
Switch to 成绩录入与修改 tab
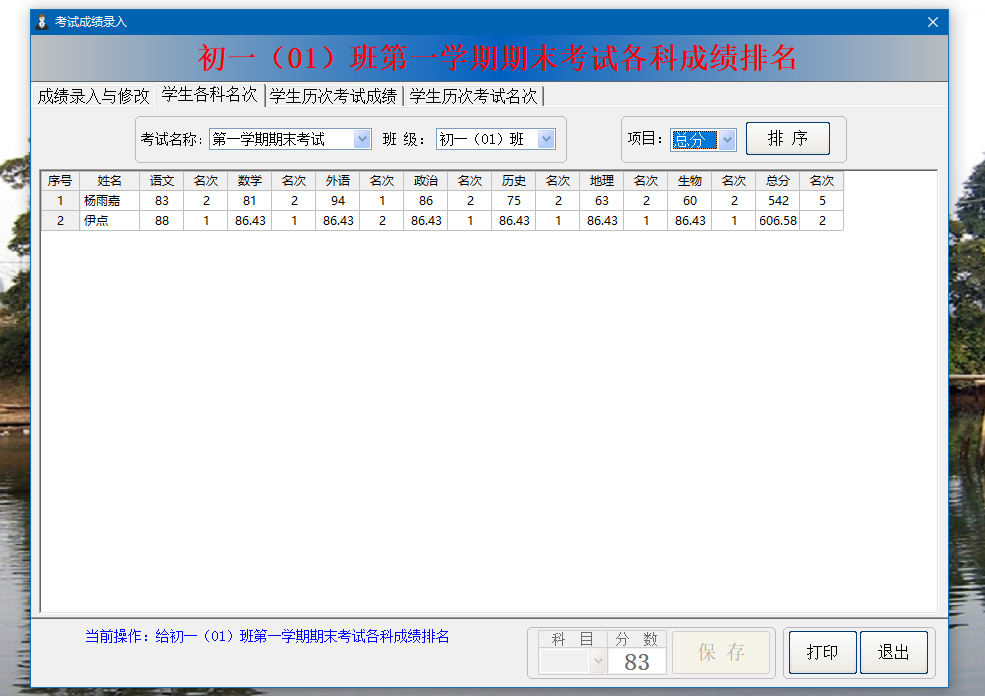[93, 96]
